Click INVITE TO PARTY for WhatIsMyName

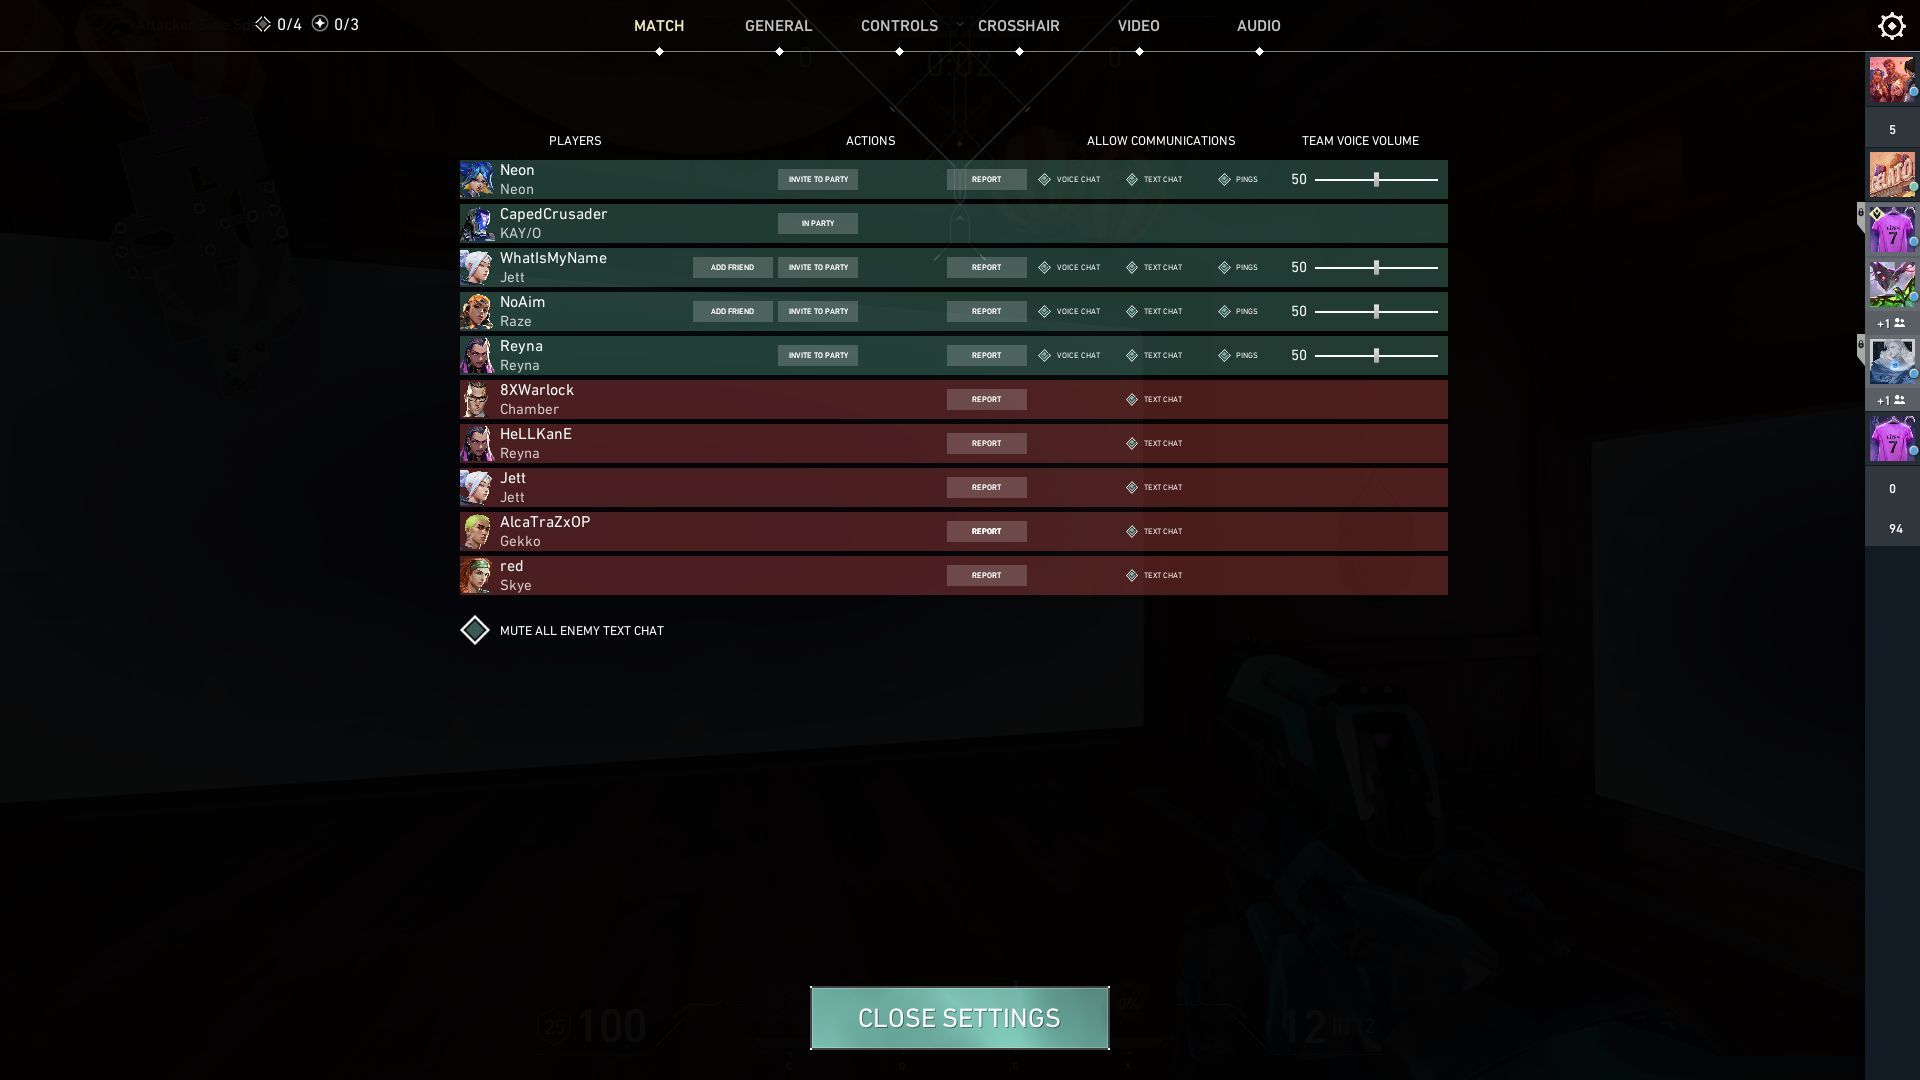818,266
